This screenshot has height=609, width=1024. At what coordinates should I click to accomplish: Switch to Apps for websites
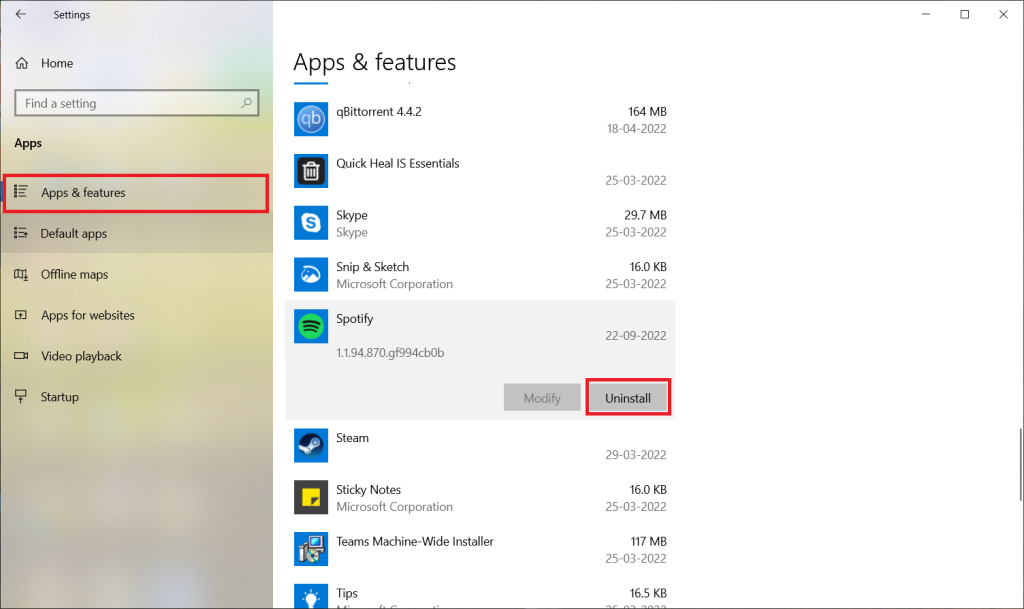tap(87, 316)
